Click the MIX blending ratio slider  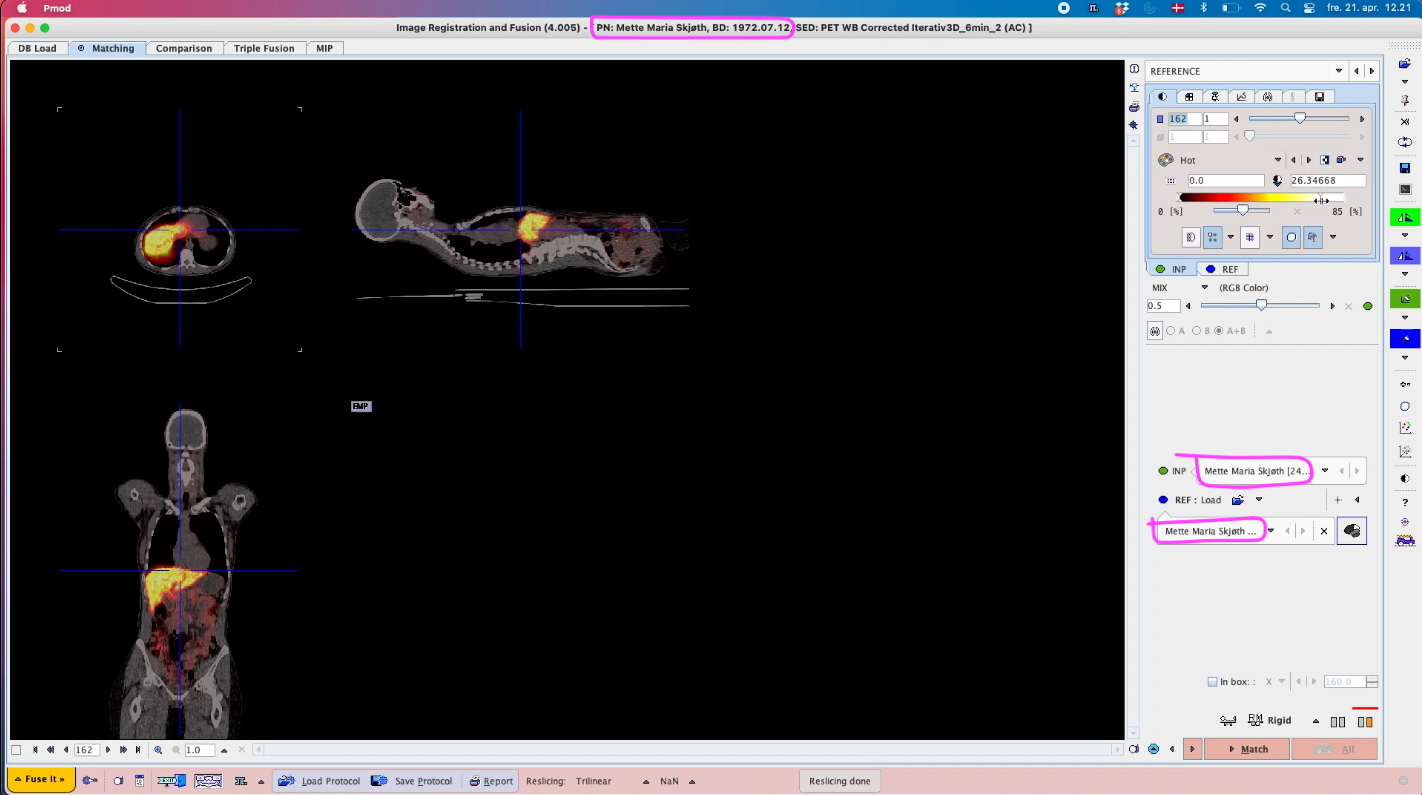(x=1261, y=306)
